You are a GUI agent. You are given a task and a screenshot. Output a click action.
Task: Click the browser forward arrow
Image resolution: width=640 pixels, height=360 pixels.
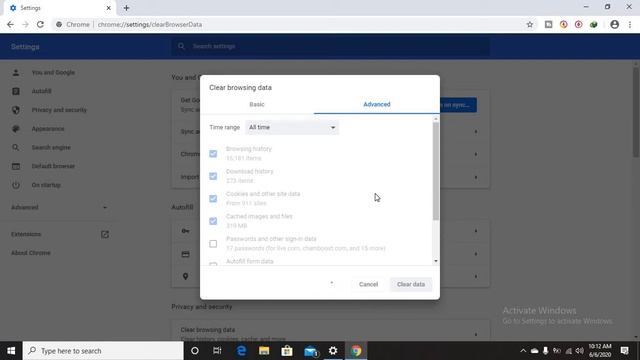(x=25, y=24)
